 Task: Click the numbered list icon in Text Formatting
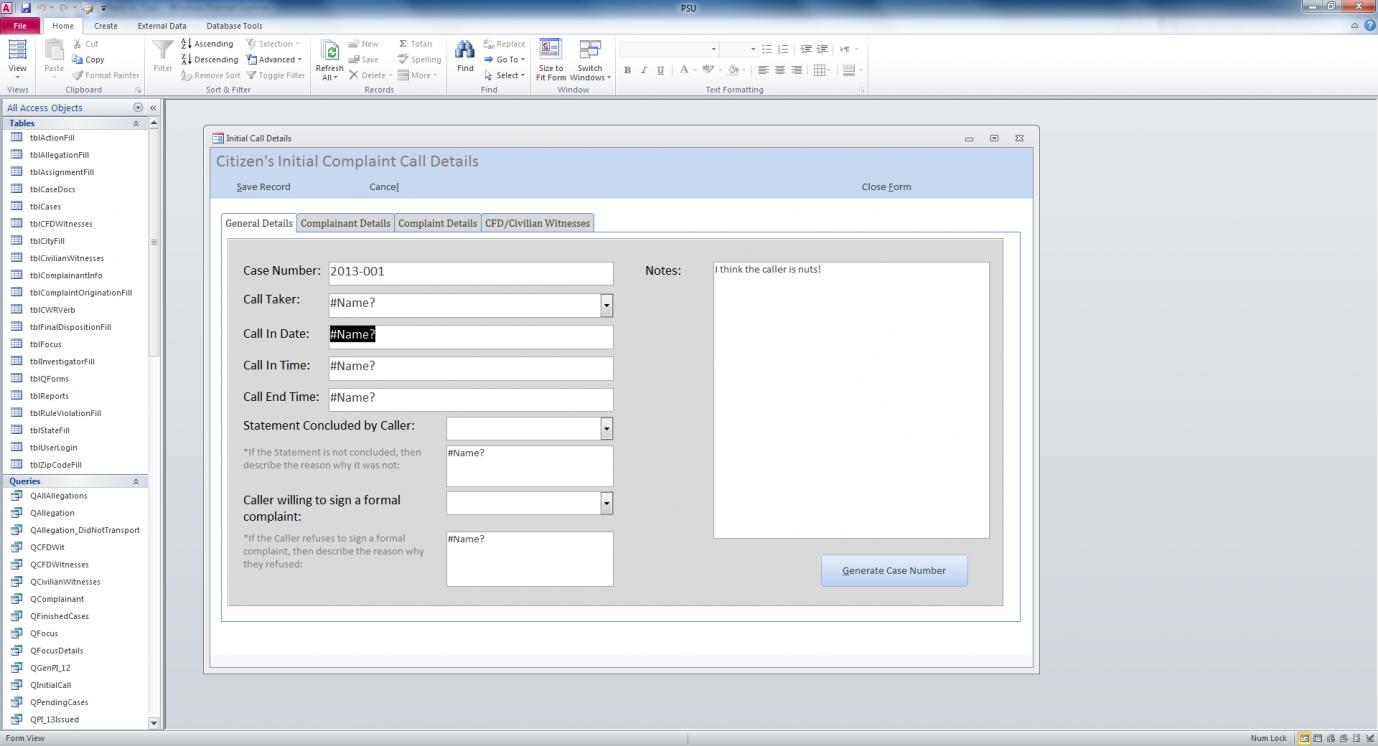[783, 49]
